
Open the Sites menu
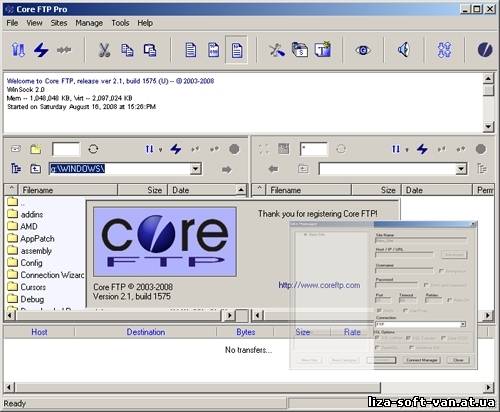(59, 23)
